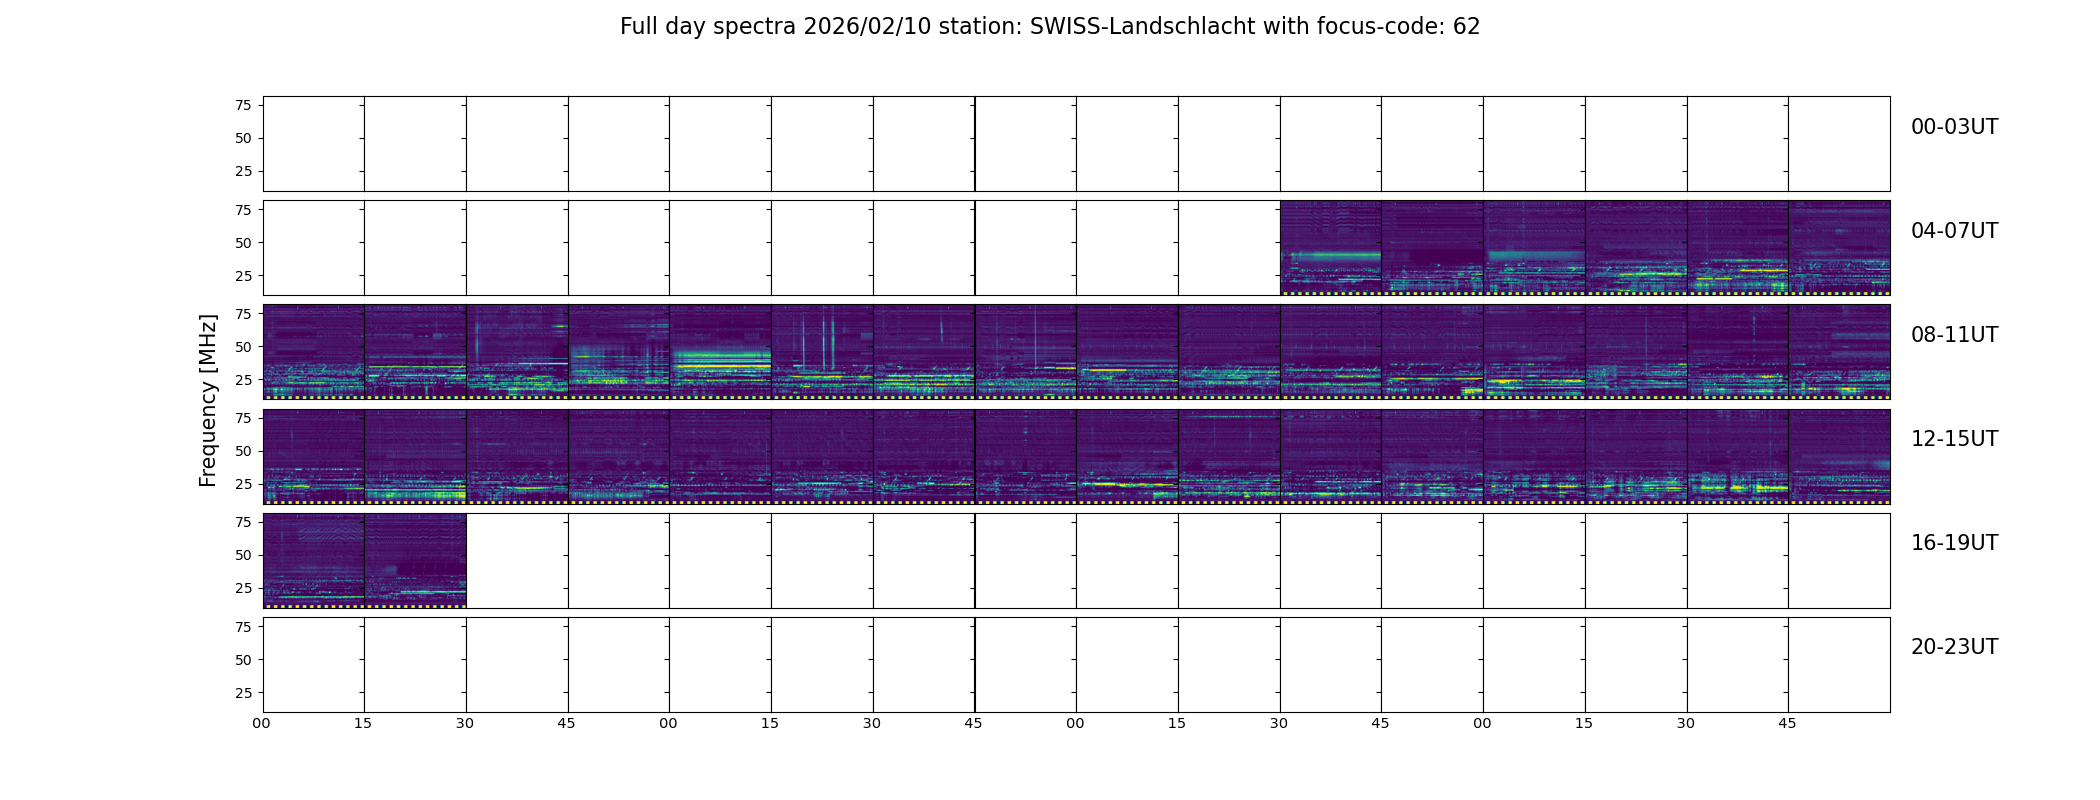Select the 08-11UT row's first spectrogram tile
Screen dimensions: 2100x800
(x=313, y=352)
